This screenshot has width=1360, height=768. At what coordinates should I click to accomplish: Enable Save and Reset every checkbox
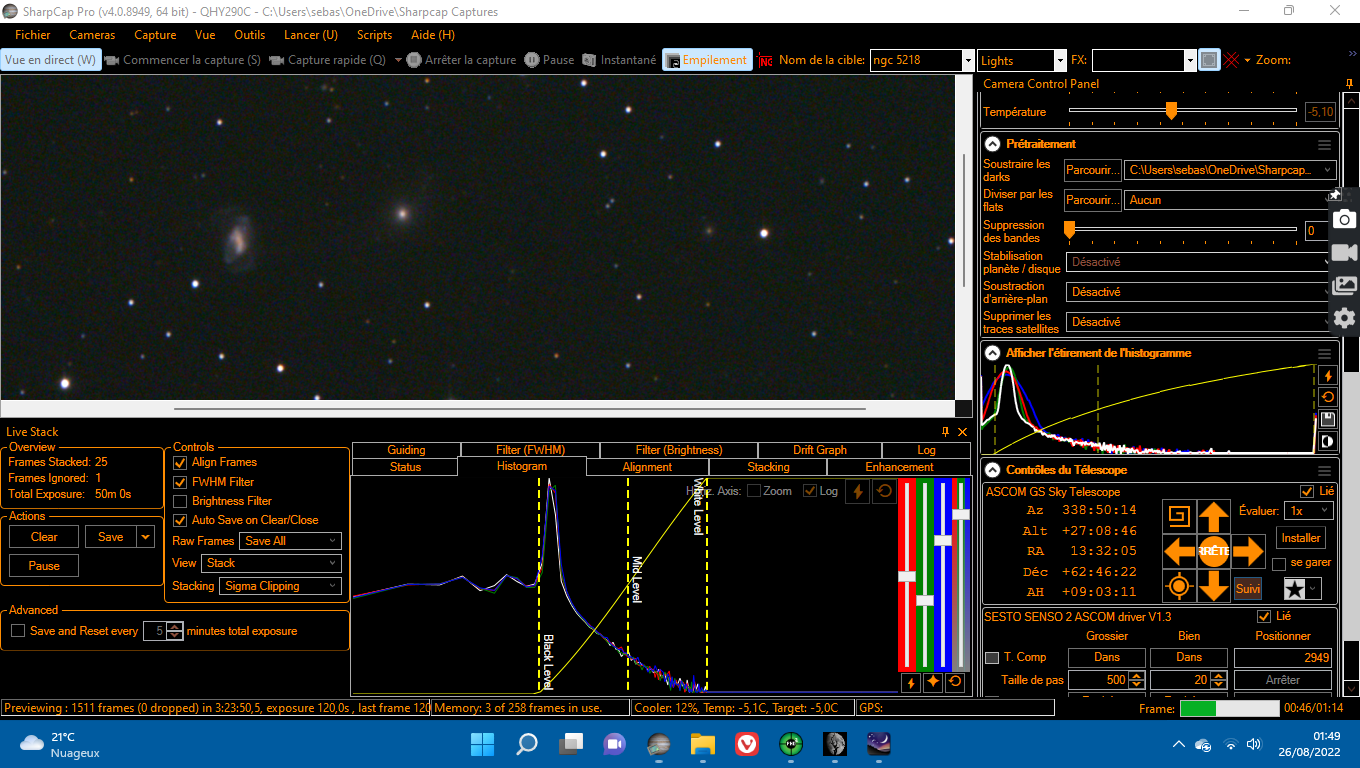[x=17, y=631]
